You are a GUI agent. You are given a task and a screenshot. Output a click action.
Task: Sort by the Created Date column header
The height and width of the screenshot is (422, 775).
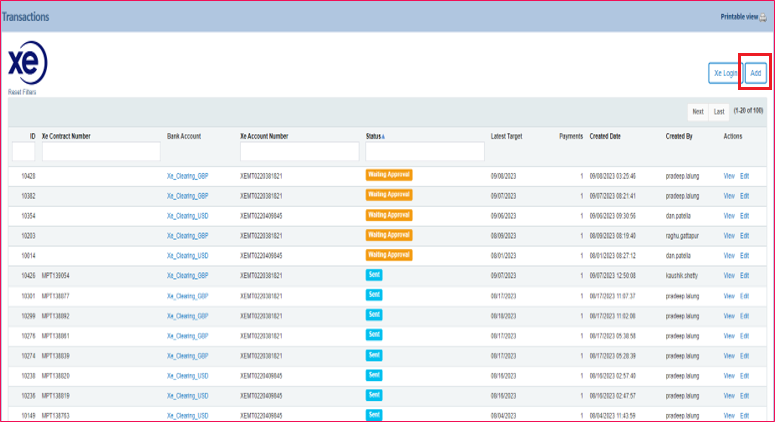point(605,136)
